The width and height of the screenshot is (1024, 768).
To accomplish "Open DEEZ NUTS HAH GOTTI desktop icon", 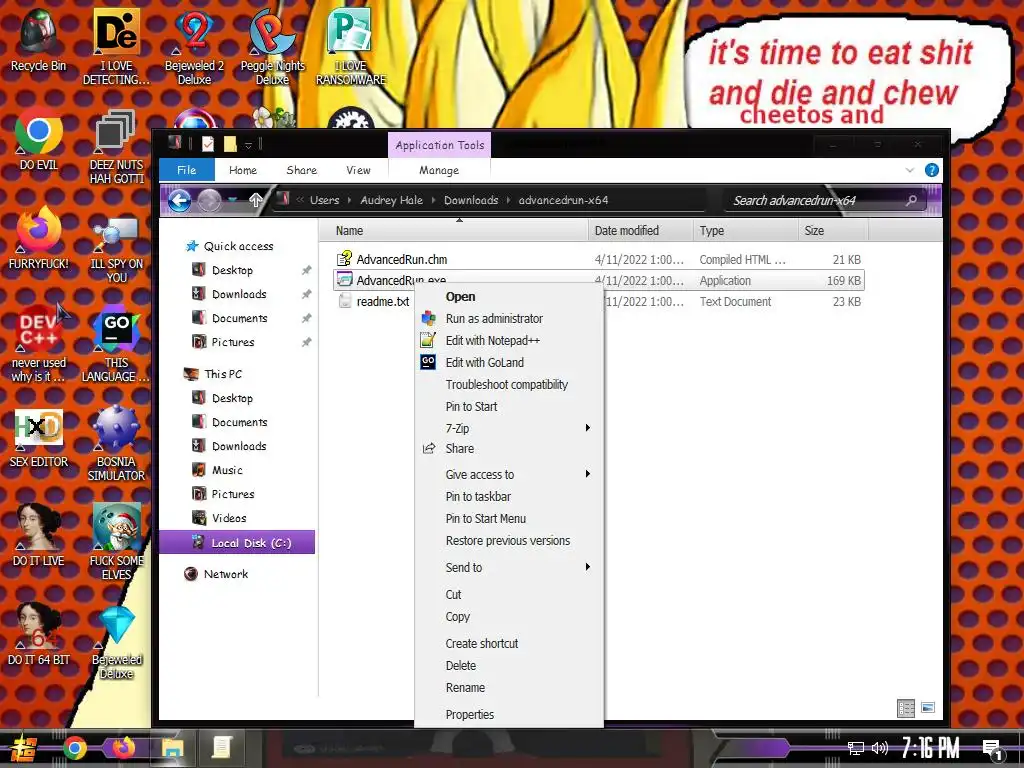I will click(x=116, y=146).
